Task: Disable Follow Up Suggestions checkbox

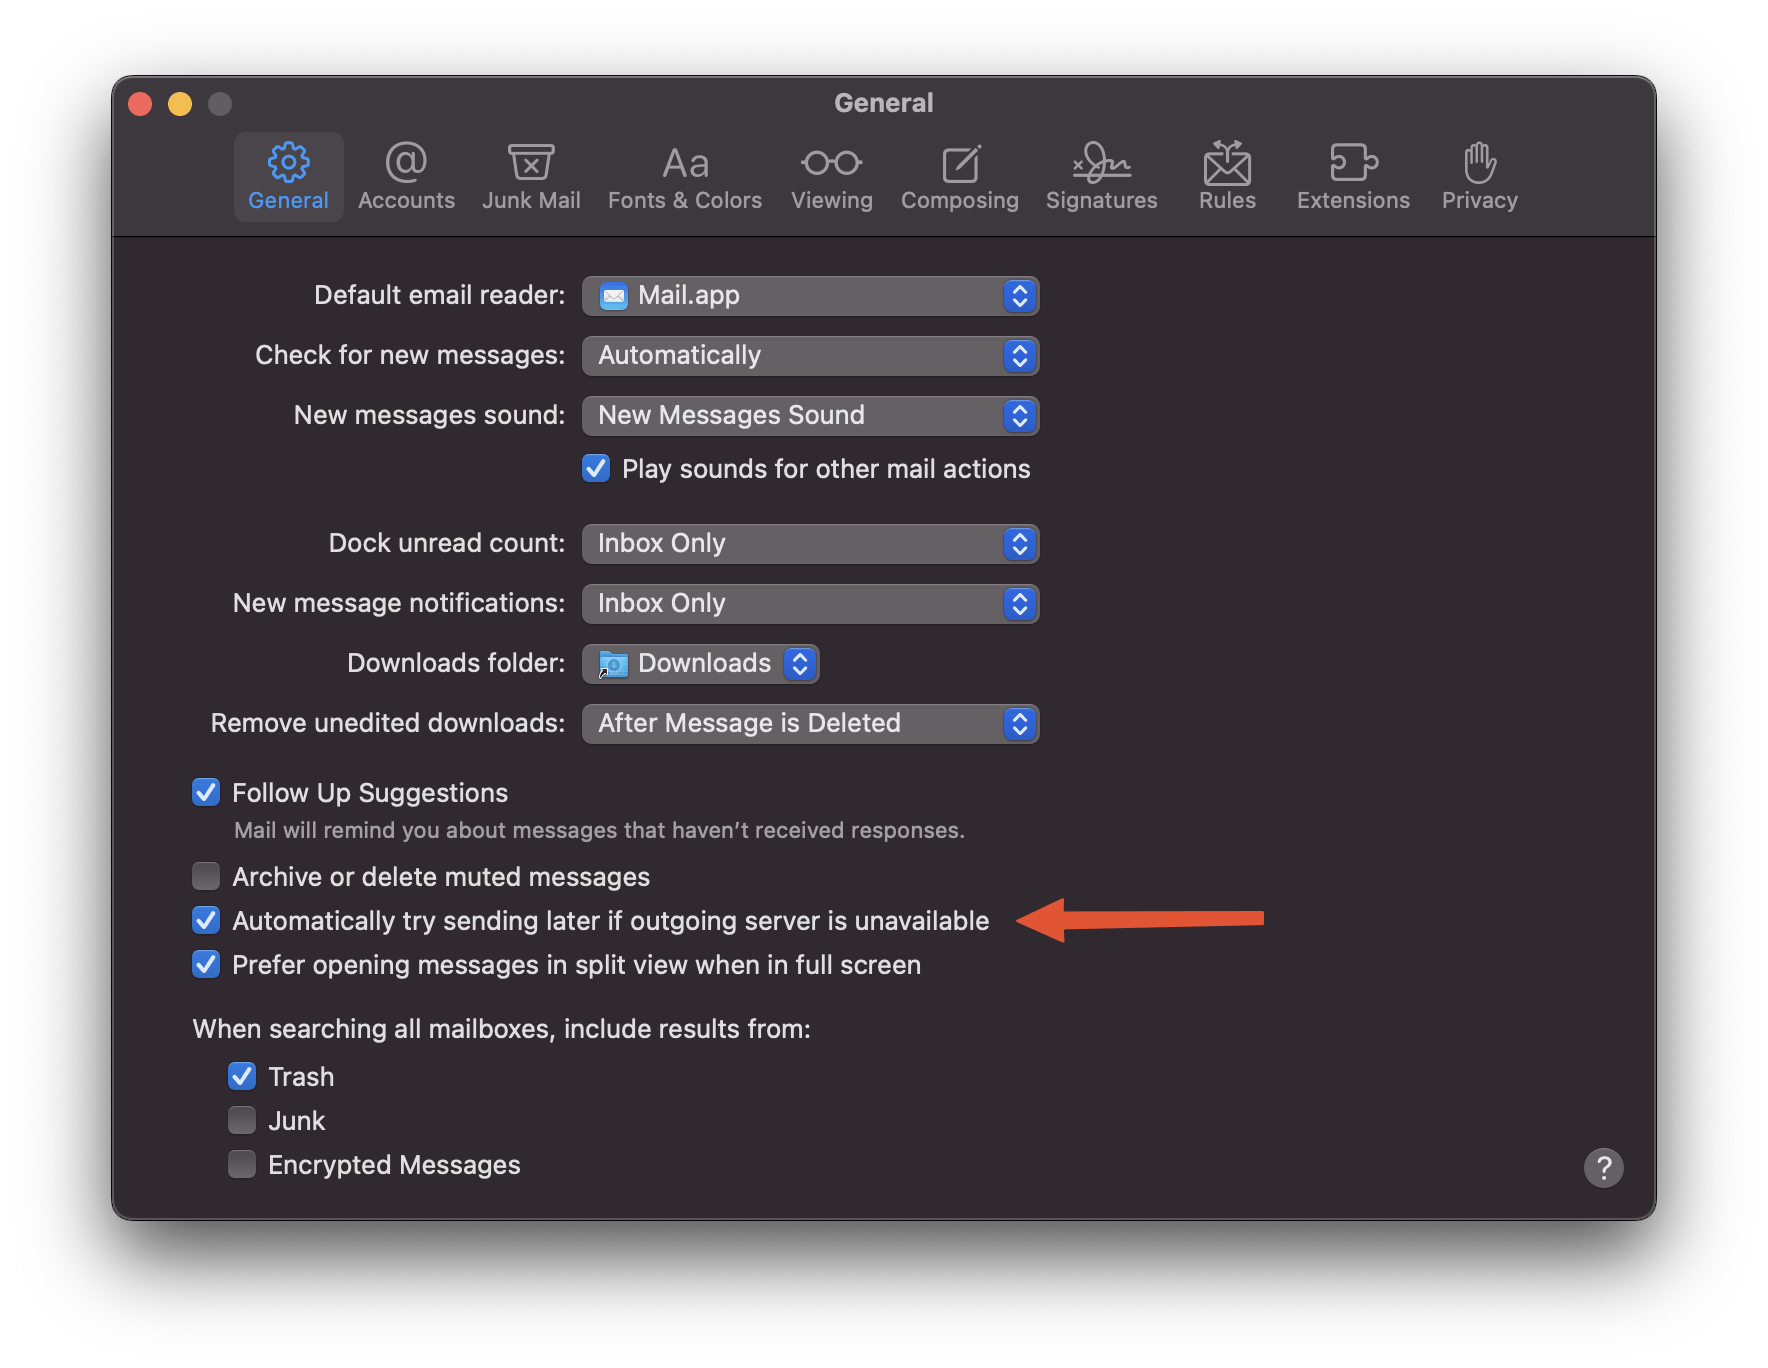Action: (x=206, y=793)
